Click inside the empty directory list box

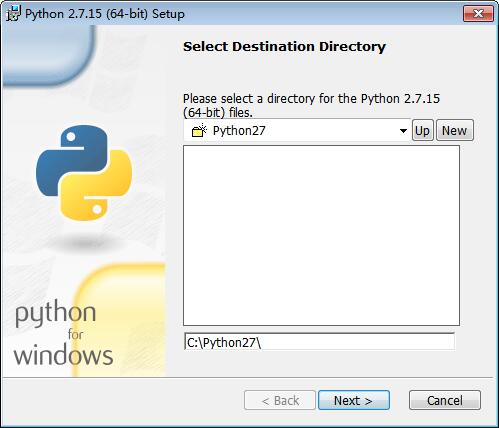click(x=321, y=235)
